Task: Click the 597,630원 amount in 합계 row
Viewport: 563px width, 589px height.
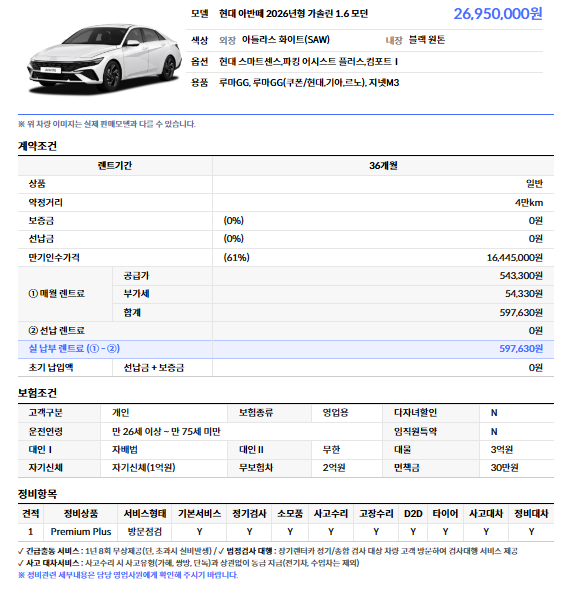Action: pos(521,313)
